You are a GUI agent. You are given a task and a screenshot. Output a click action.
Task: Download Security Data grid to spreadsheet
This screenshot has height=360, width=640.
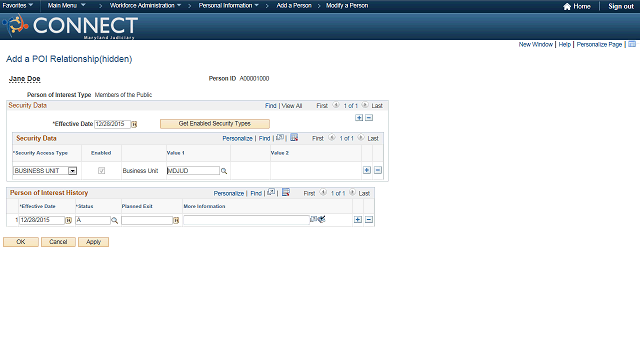[x=294, y=138]
